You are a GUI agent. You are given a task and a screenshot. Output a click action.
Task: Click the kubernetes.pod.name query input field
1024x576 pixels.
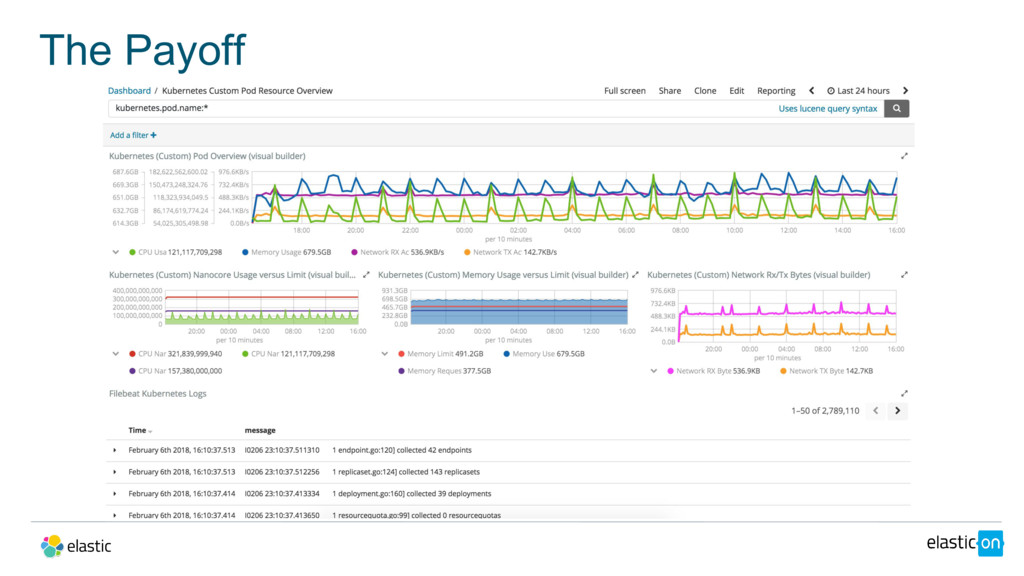coord(440,108)
